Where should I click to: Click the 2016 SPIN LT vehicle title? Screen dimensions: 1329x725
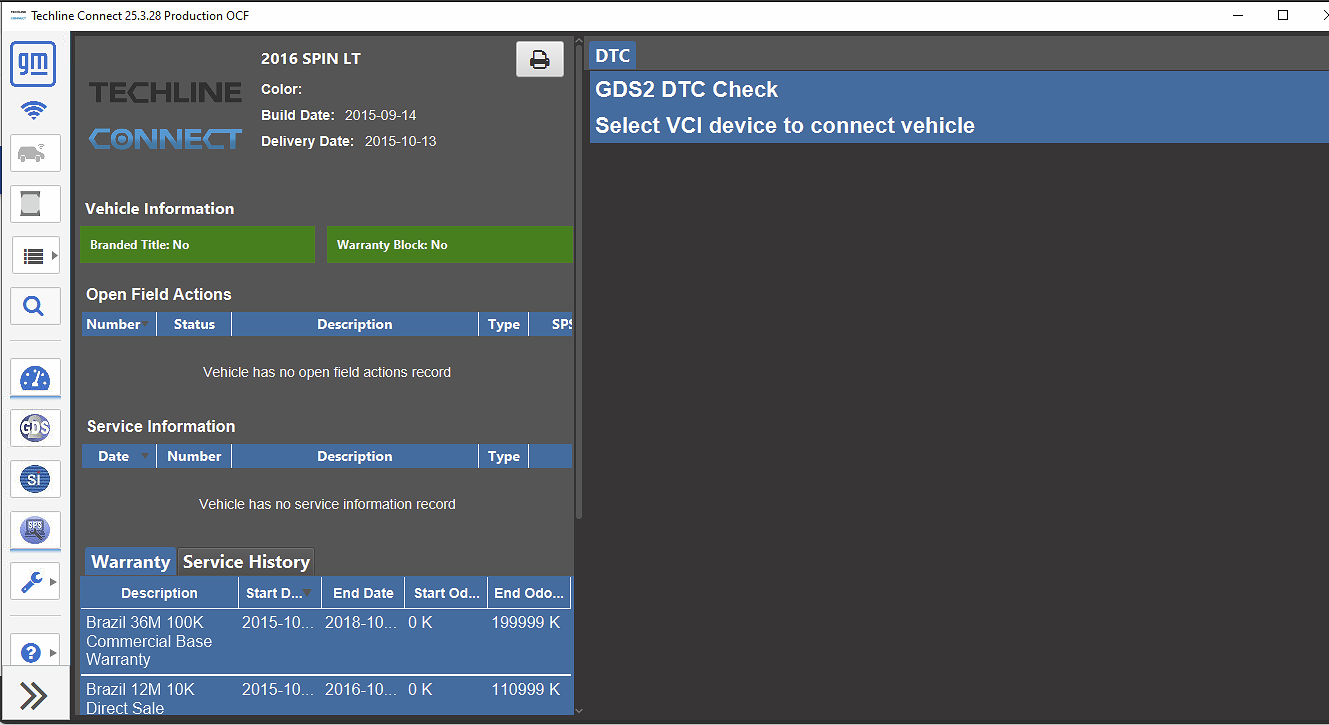[x=311, y=59]
